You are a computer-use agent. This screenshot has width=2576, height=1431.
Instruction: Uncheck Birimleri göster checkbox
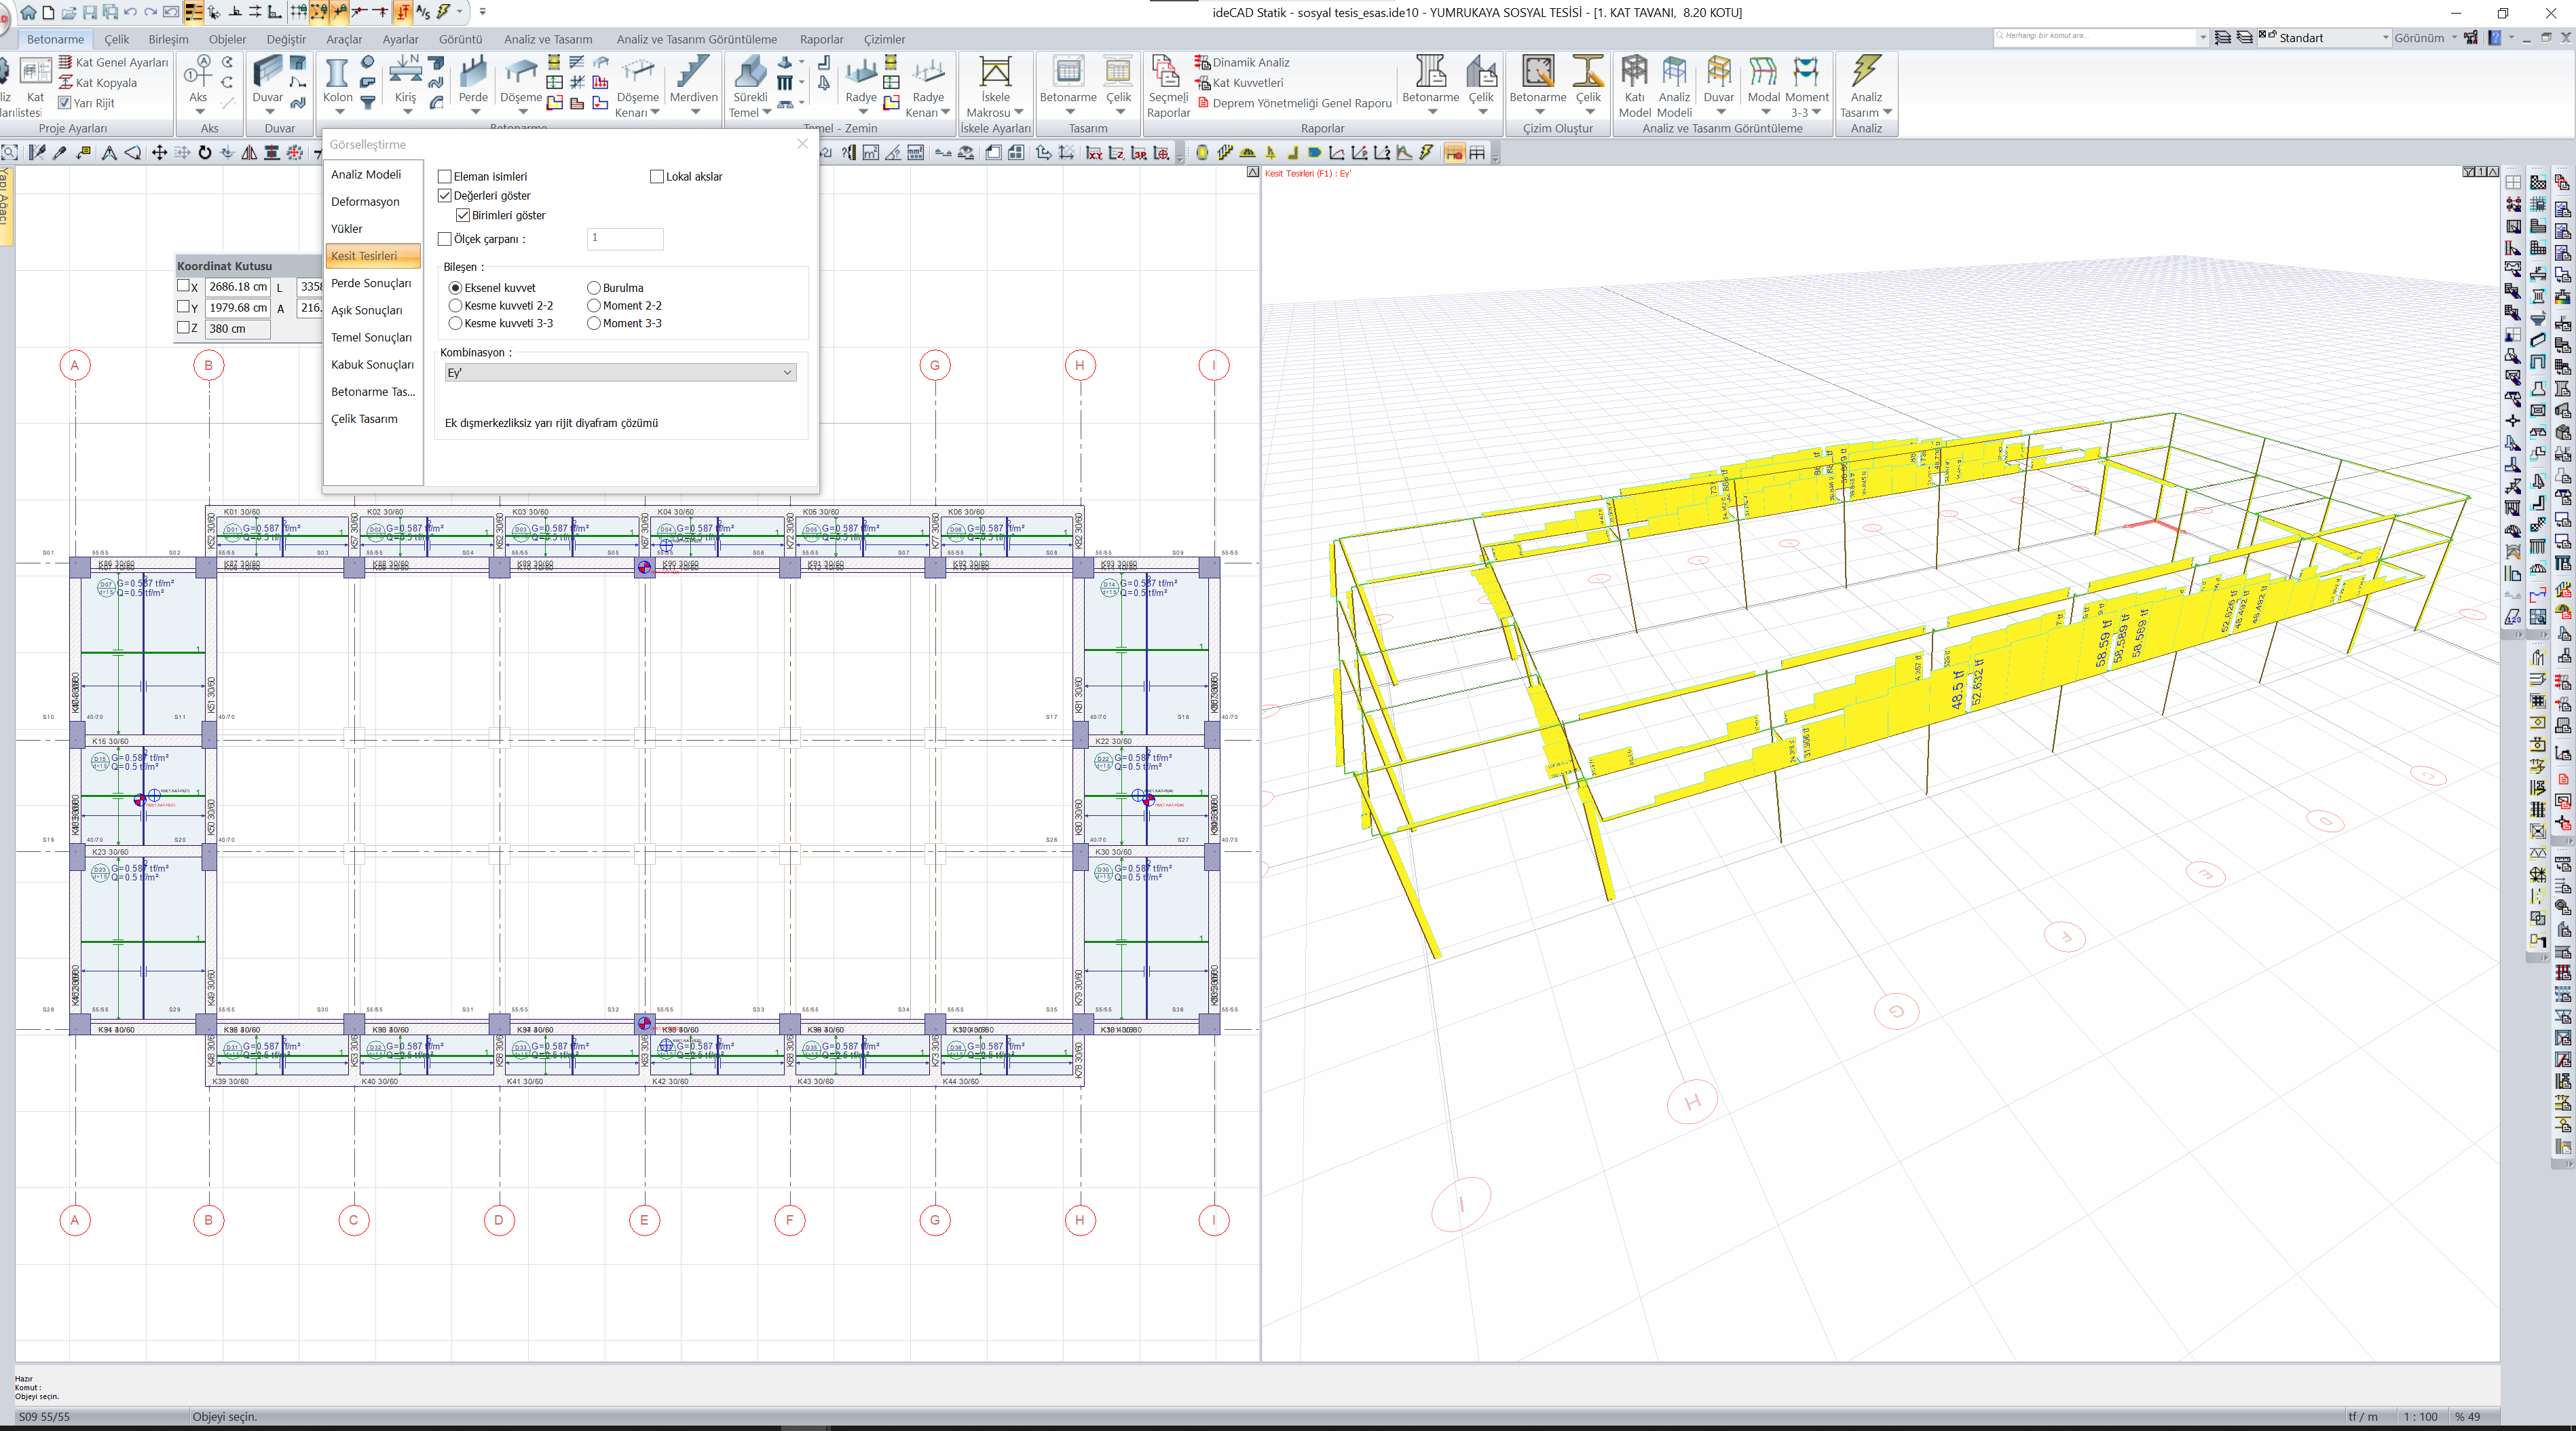(463, 215)
